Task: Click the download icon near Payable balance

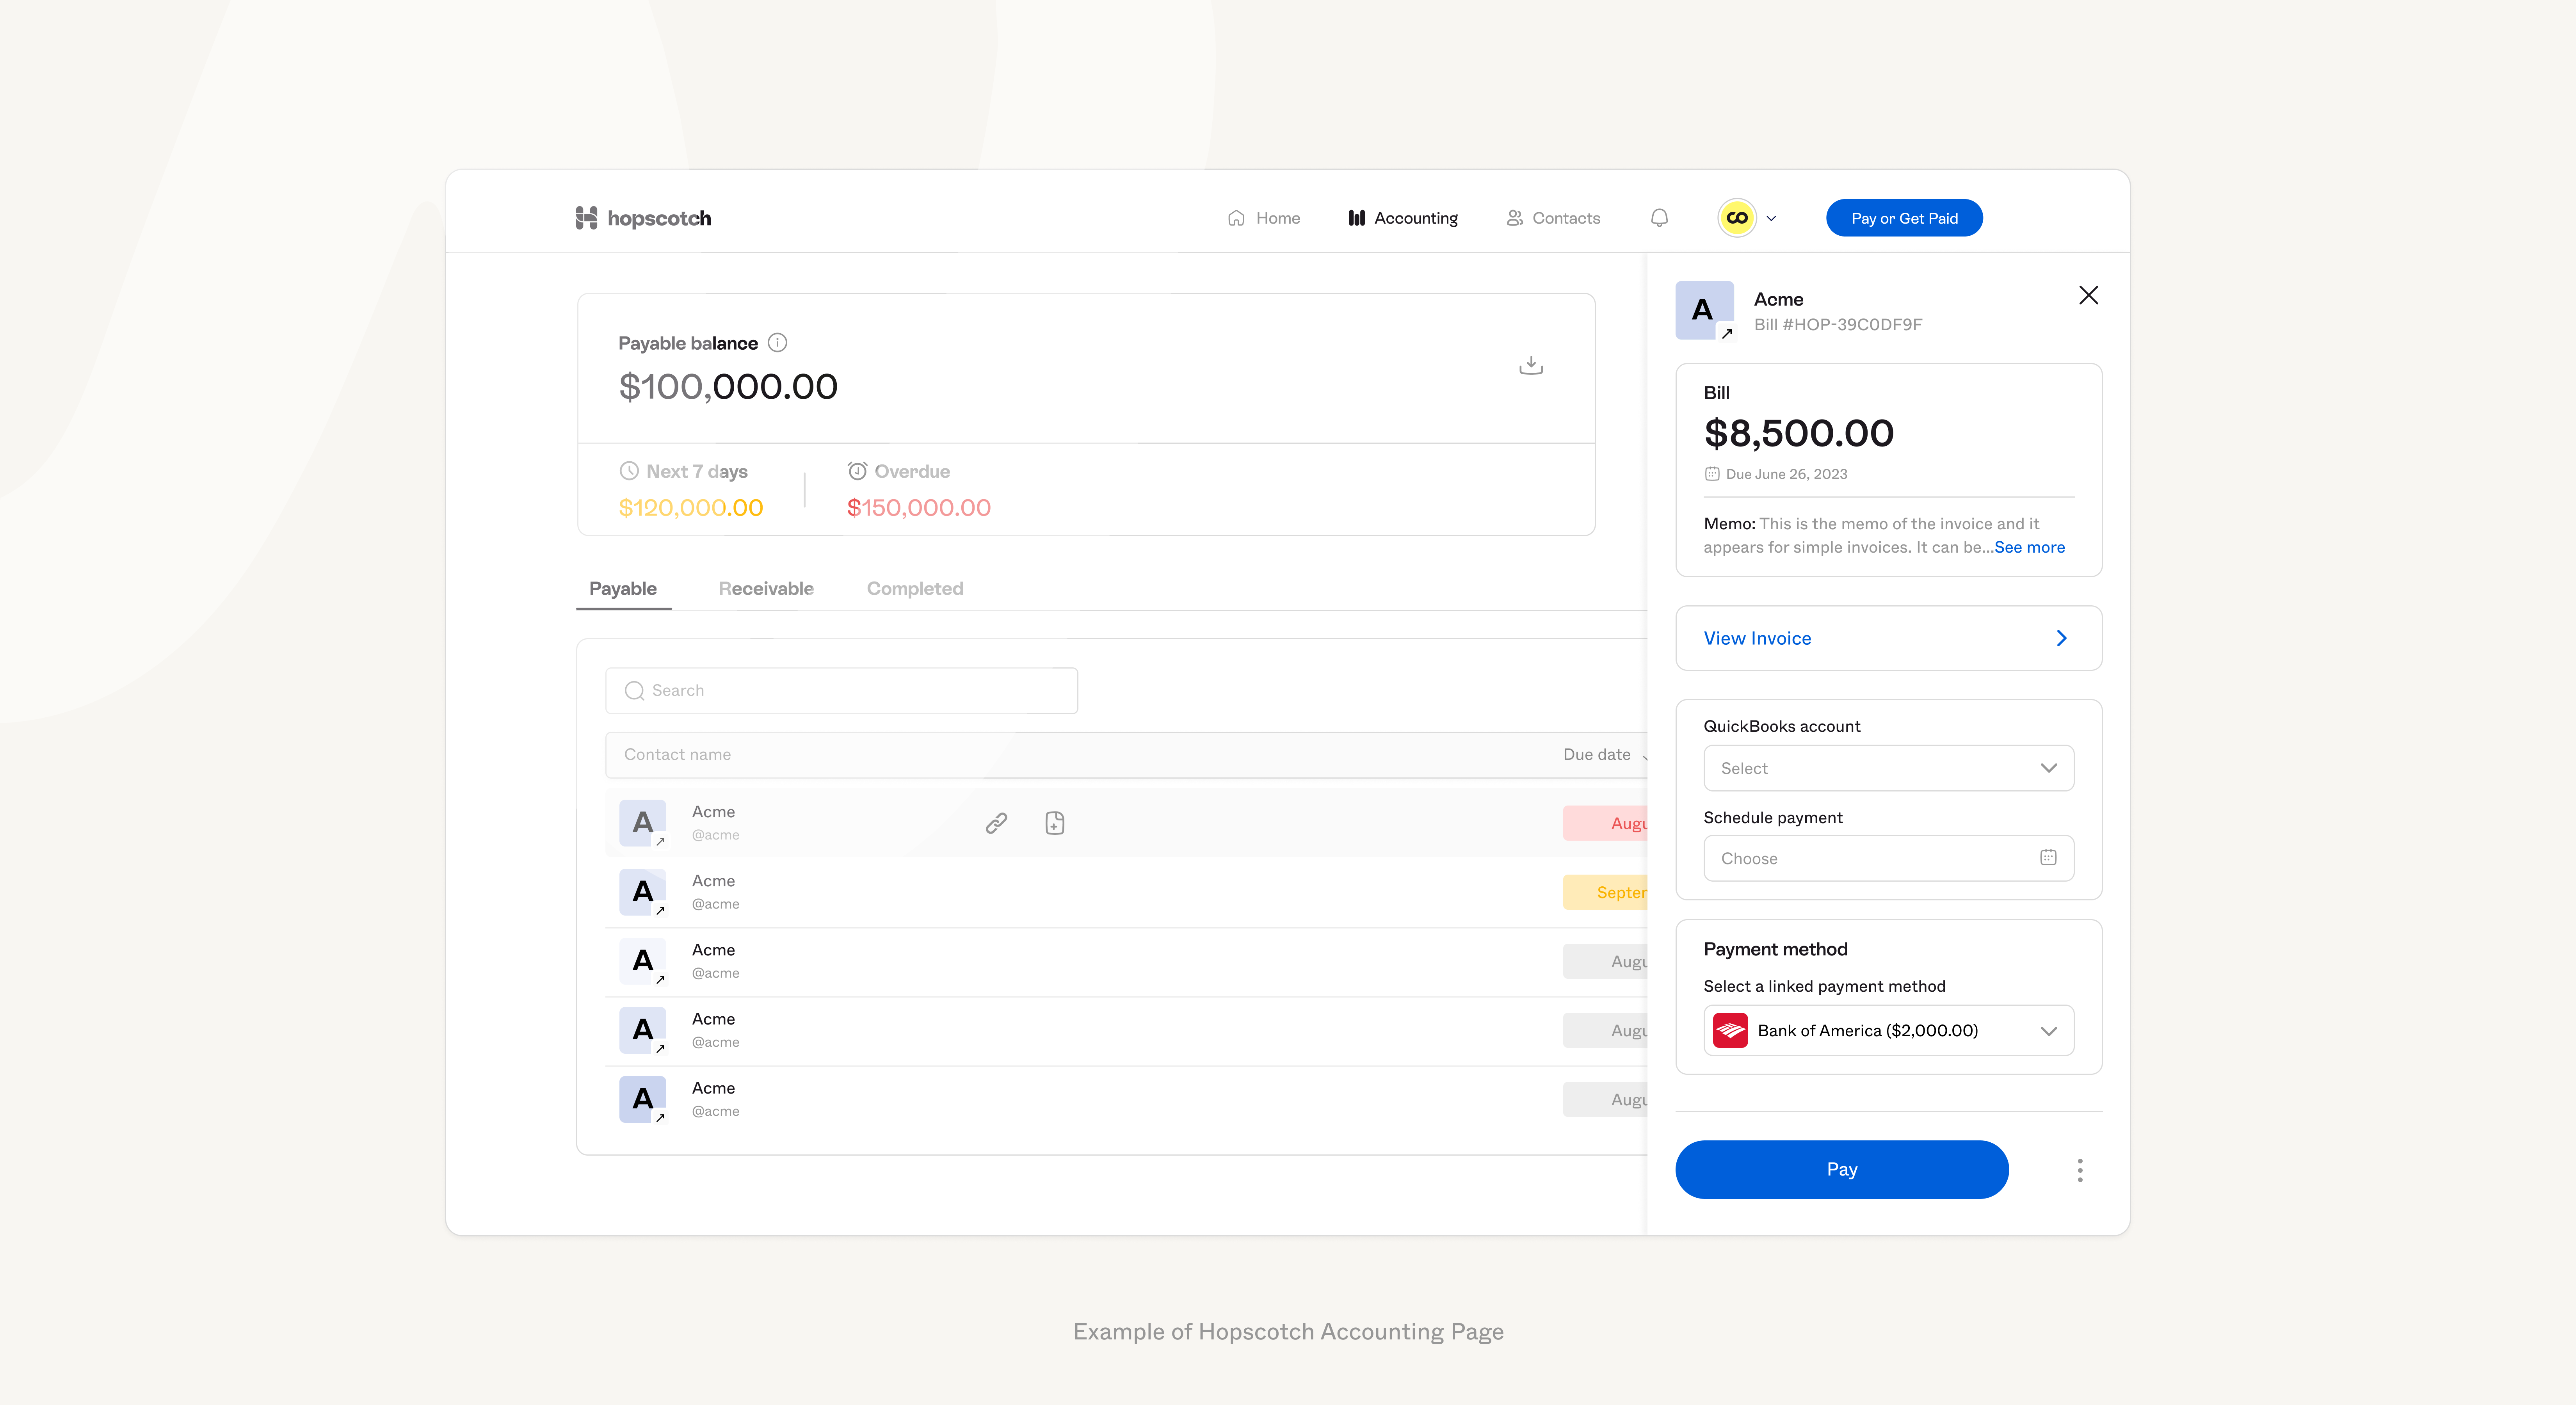Action: click(x=1531, y=364)
